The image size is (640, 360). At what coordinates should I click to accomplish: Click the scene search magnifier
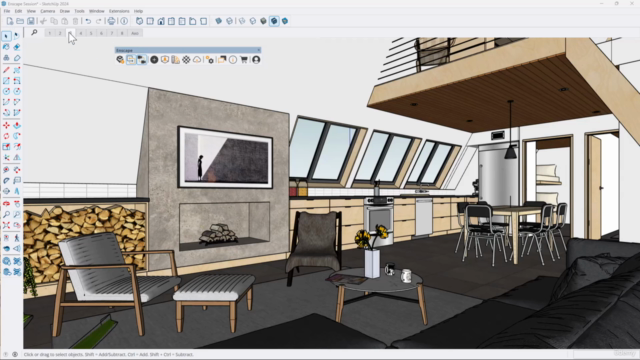34,33
